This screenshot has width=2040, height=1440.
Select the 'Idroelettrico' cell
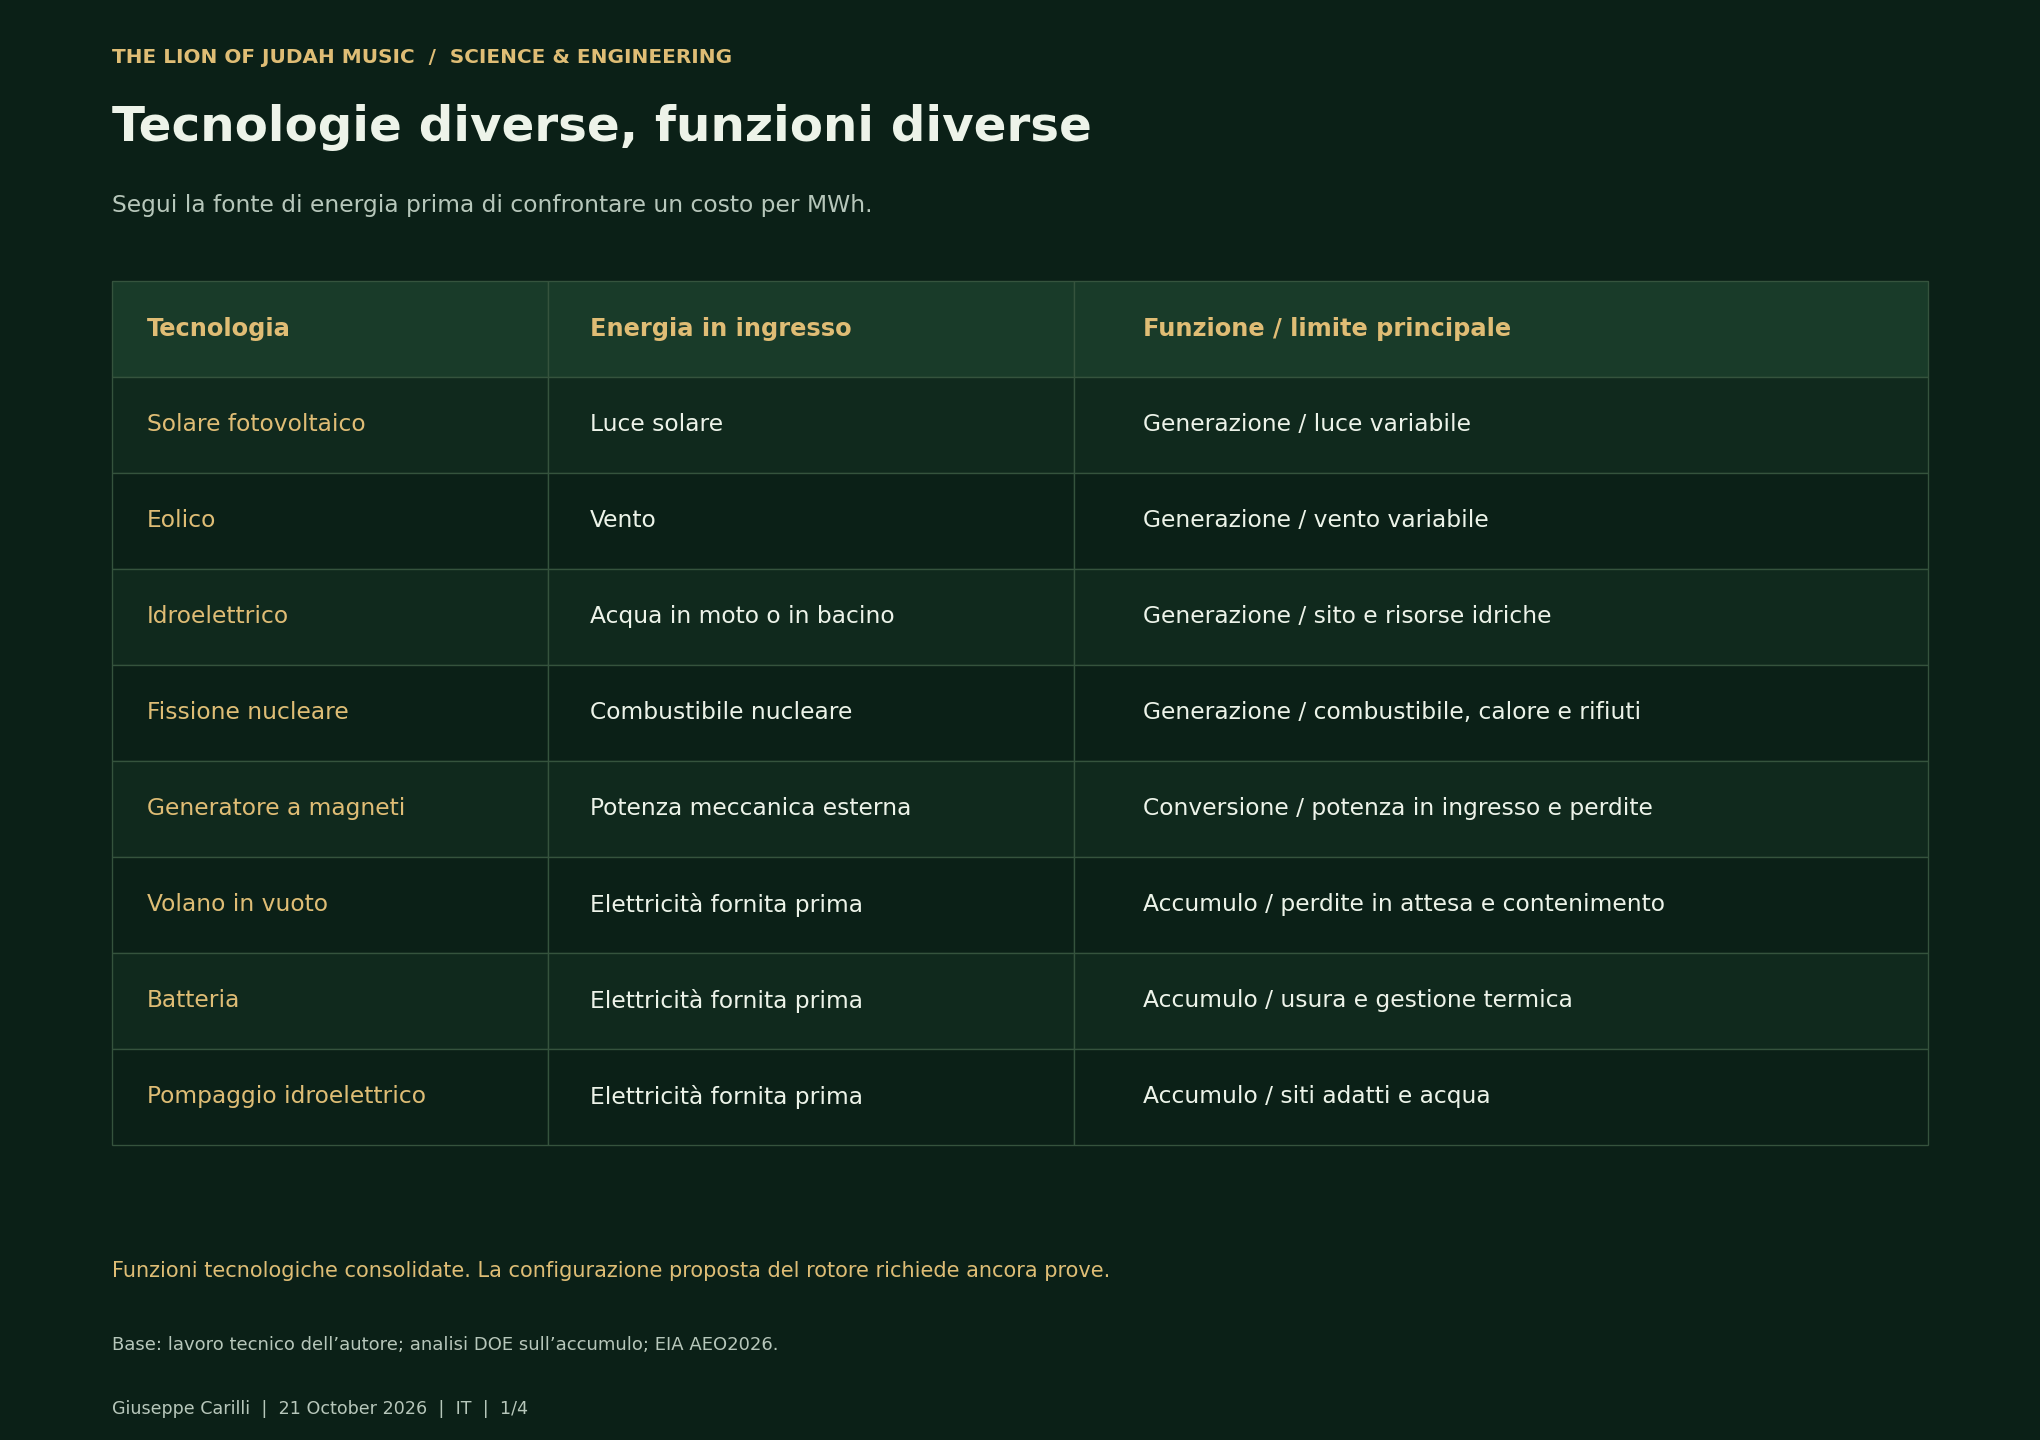[x=330, y=617]
